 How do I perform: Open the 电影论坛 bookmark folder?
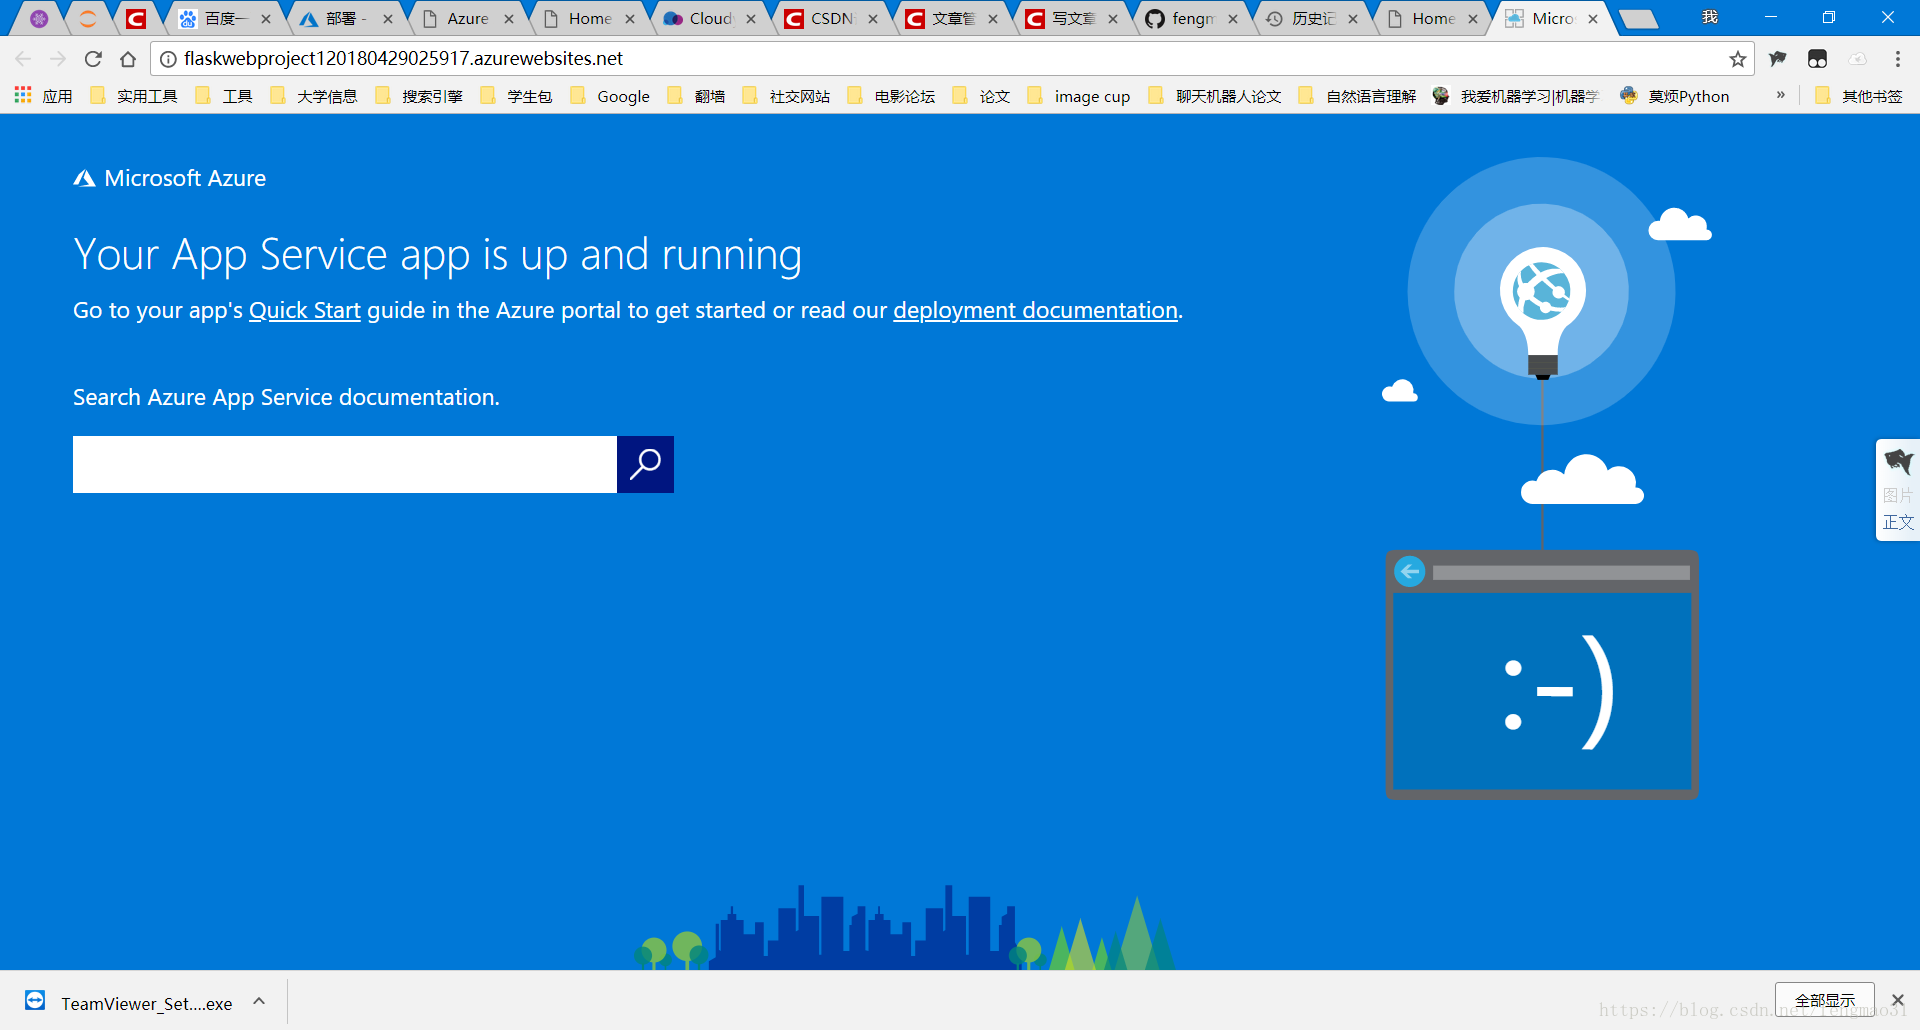click(891, 96)
